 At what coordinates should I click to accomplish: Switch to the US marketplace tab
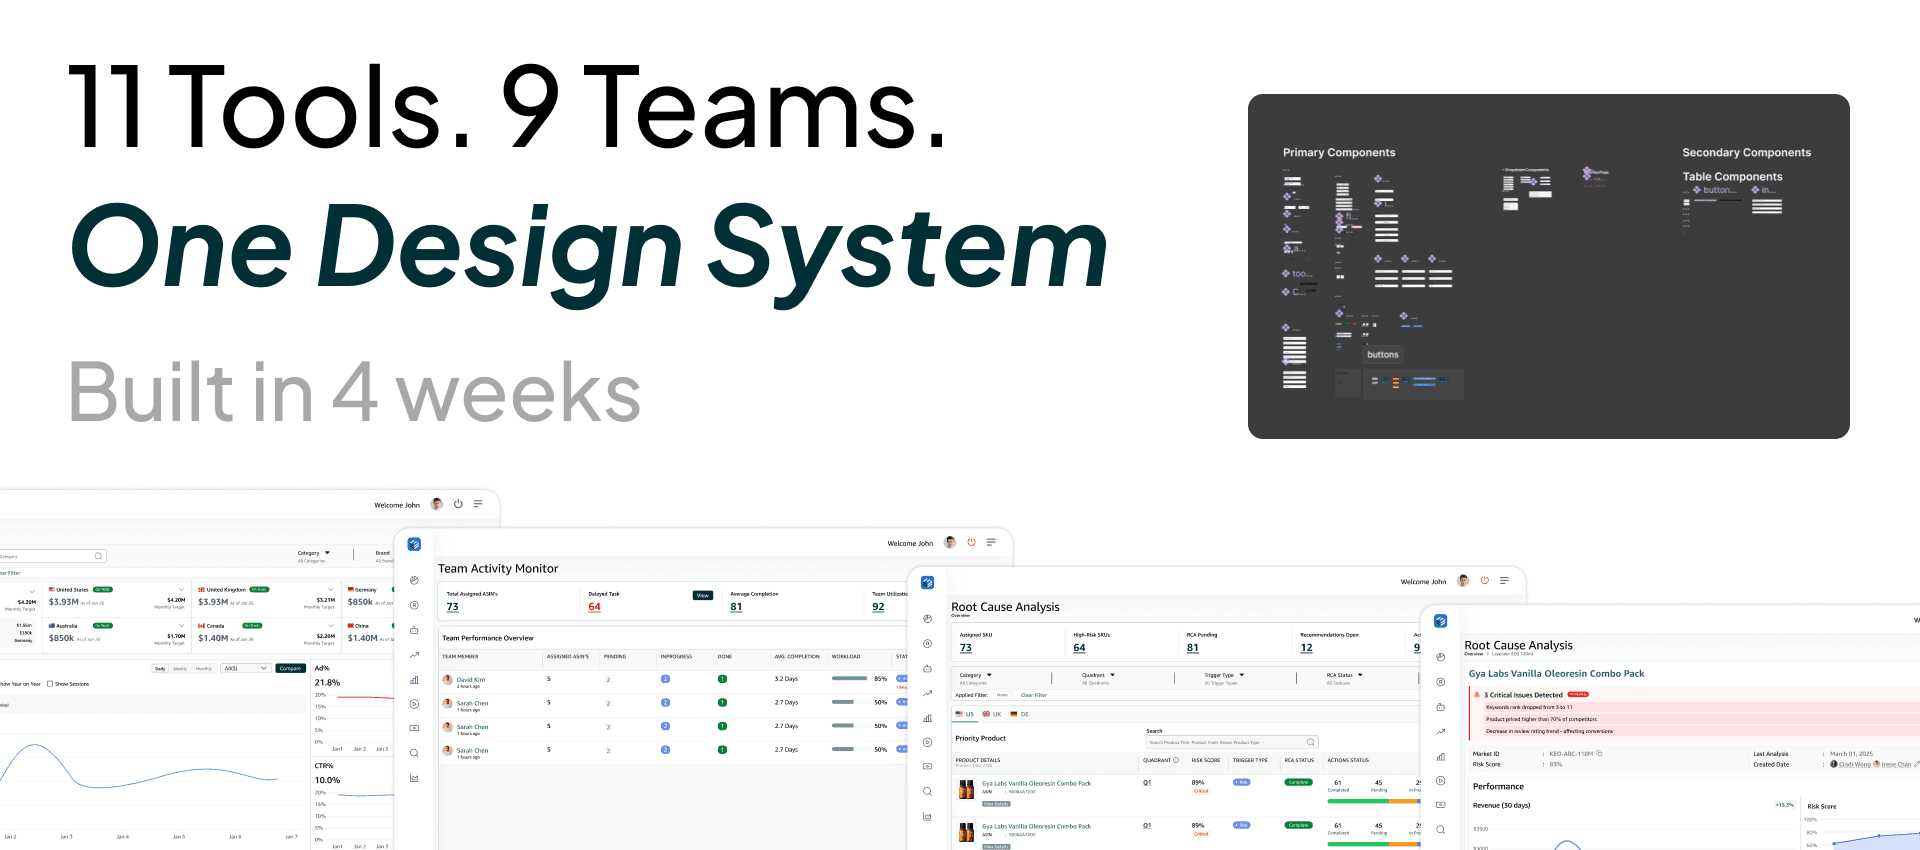coord(965,714)
